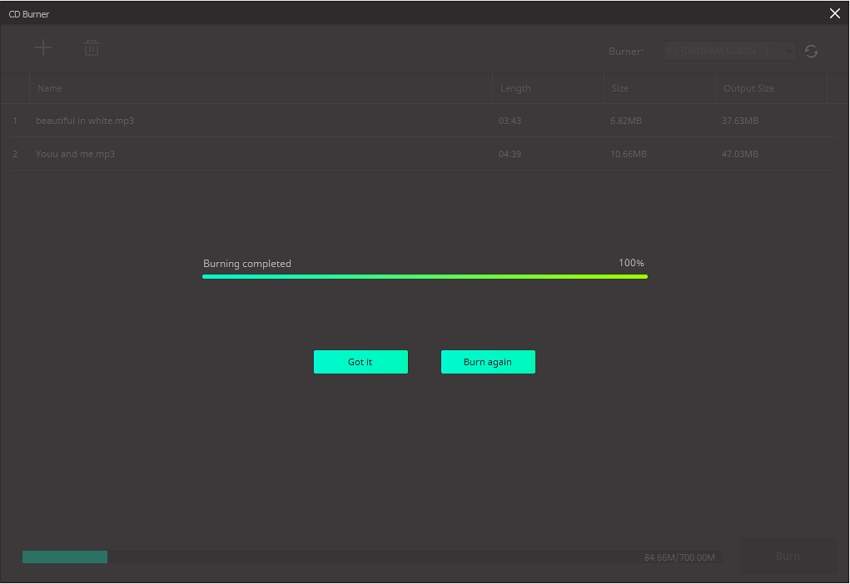The height and width of the screenshot is (584, 850).
Task: Click the Size column header
Action: (x=620, y=88)
